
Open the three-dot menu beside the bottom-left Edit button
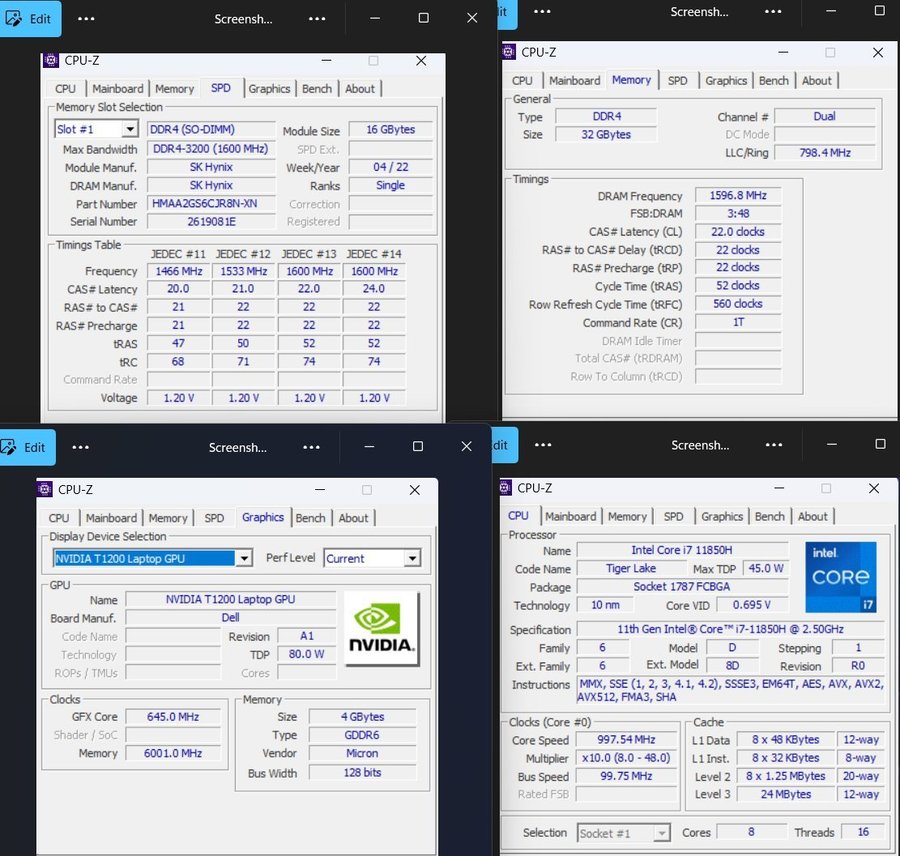pos(81,448)
